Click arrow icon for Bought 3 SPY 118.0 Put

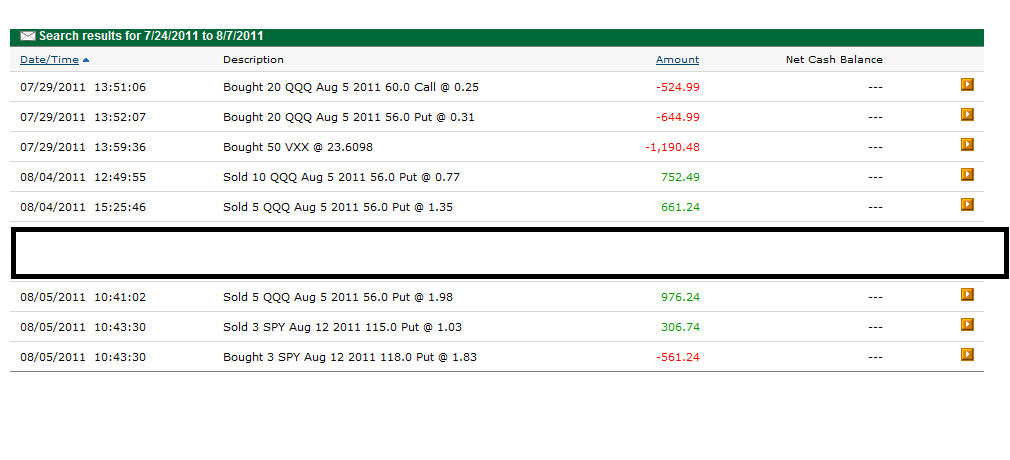967,354
